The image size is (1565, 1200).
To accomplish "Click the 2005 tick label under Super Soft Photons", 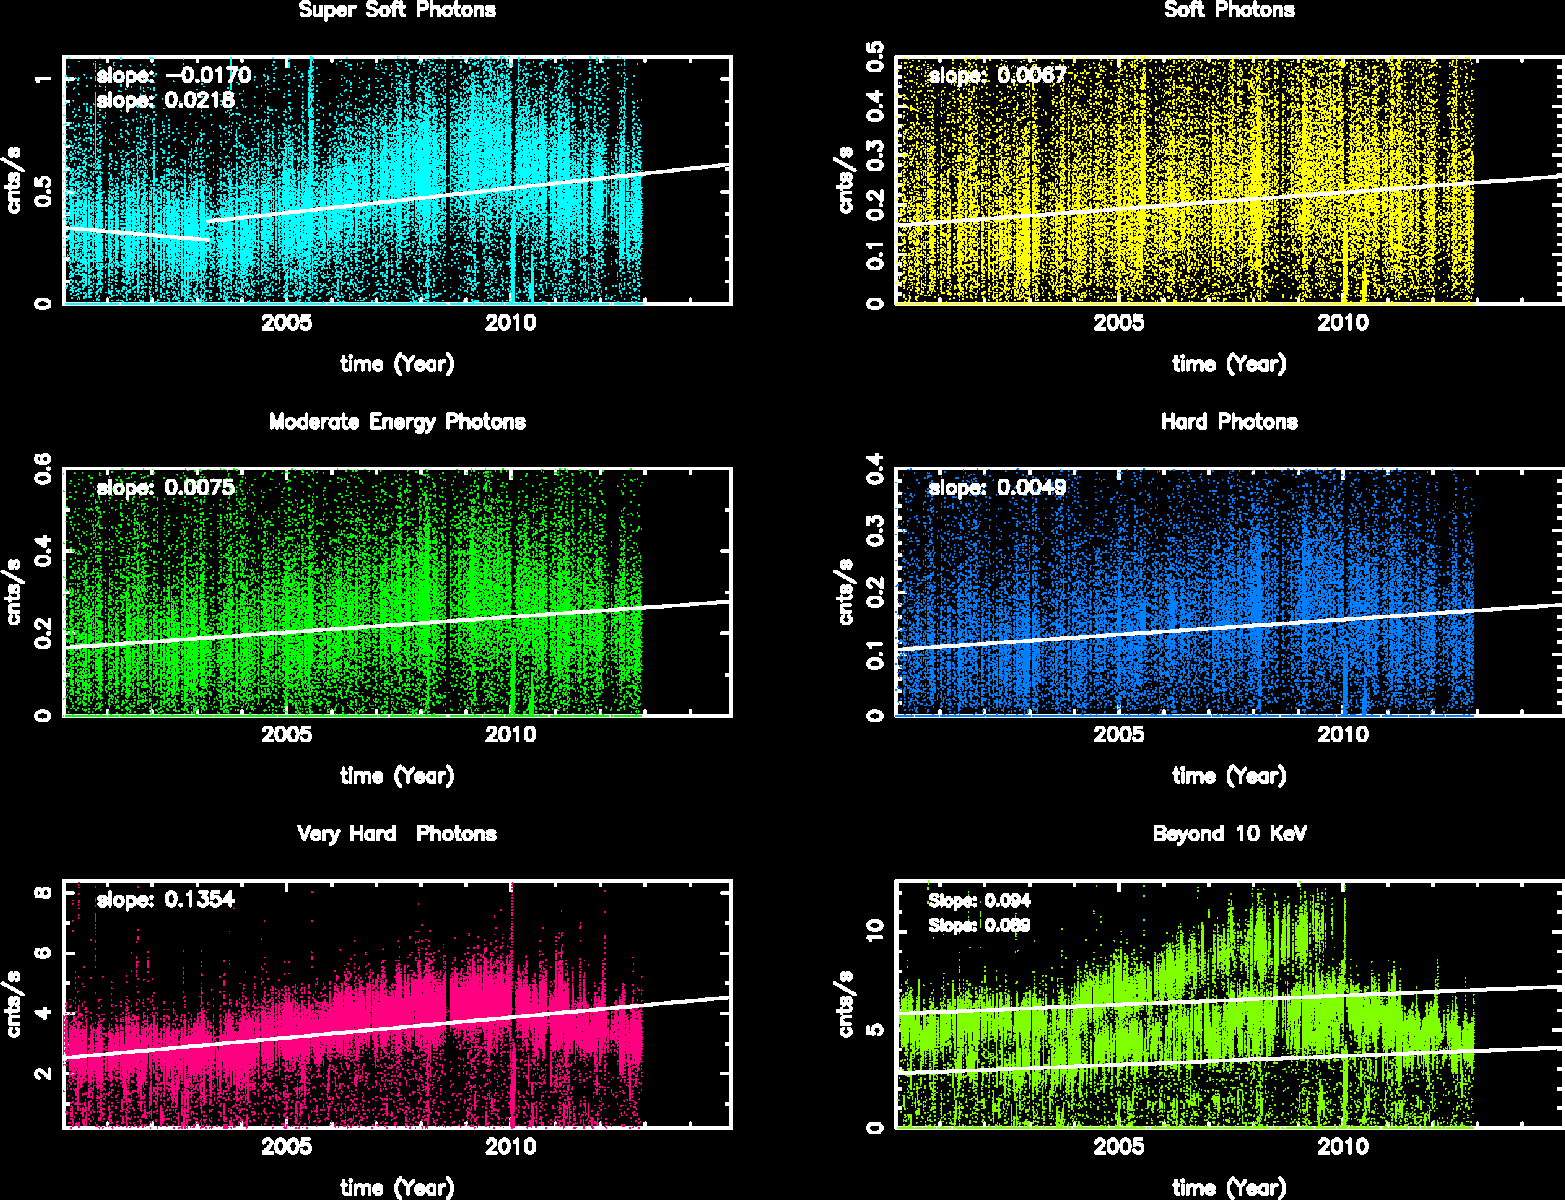I will [287, 323].
